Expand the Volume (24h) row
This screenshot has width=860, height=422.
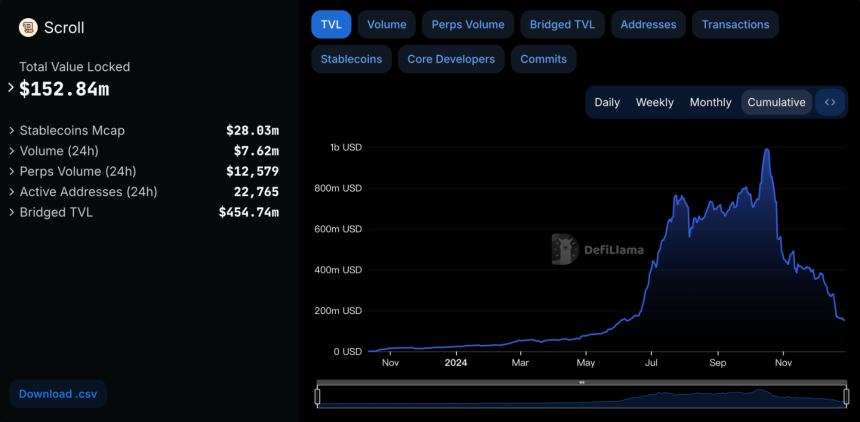tap(12, 151)
